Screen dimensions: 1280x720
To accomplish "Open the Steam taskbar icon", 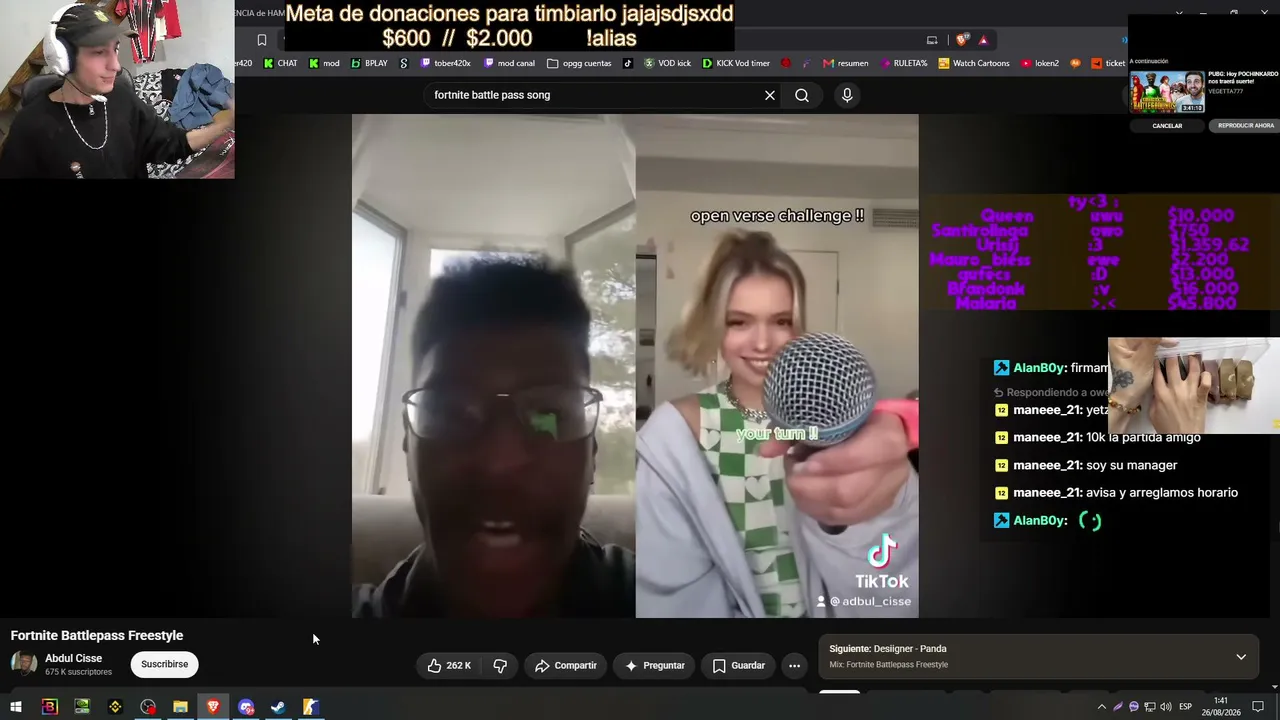I will (x=278, y=707).
